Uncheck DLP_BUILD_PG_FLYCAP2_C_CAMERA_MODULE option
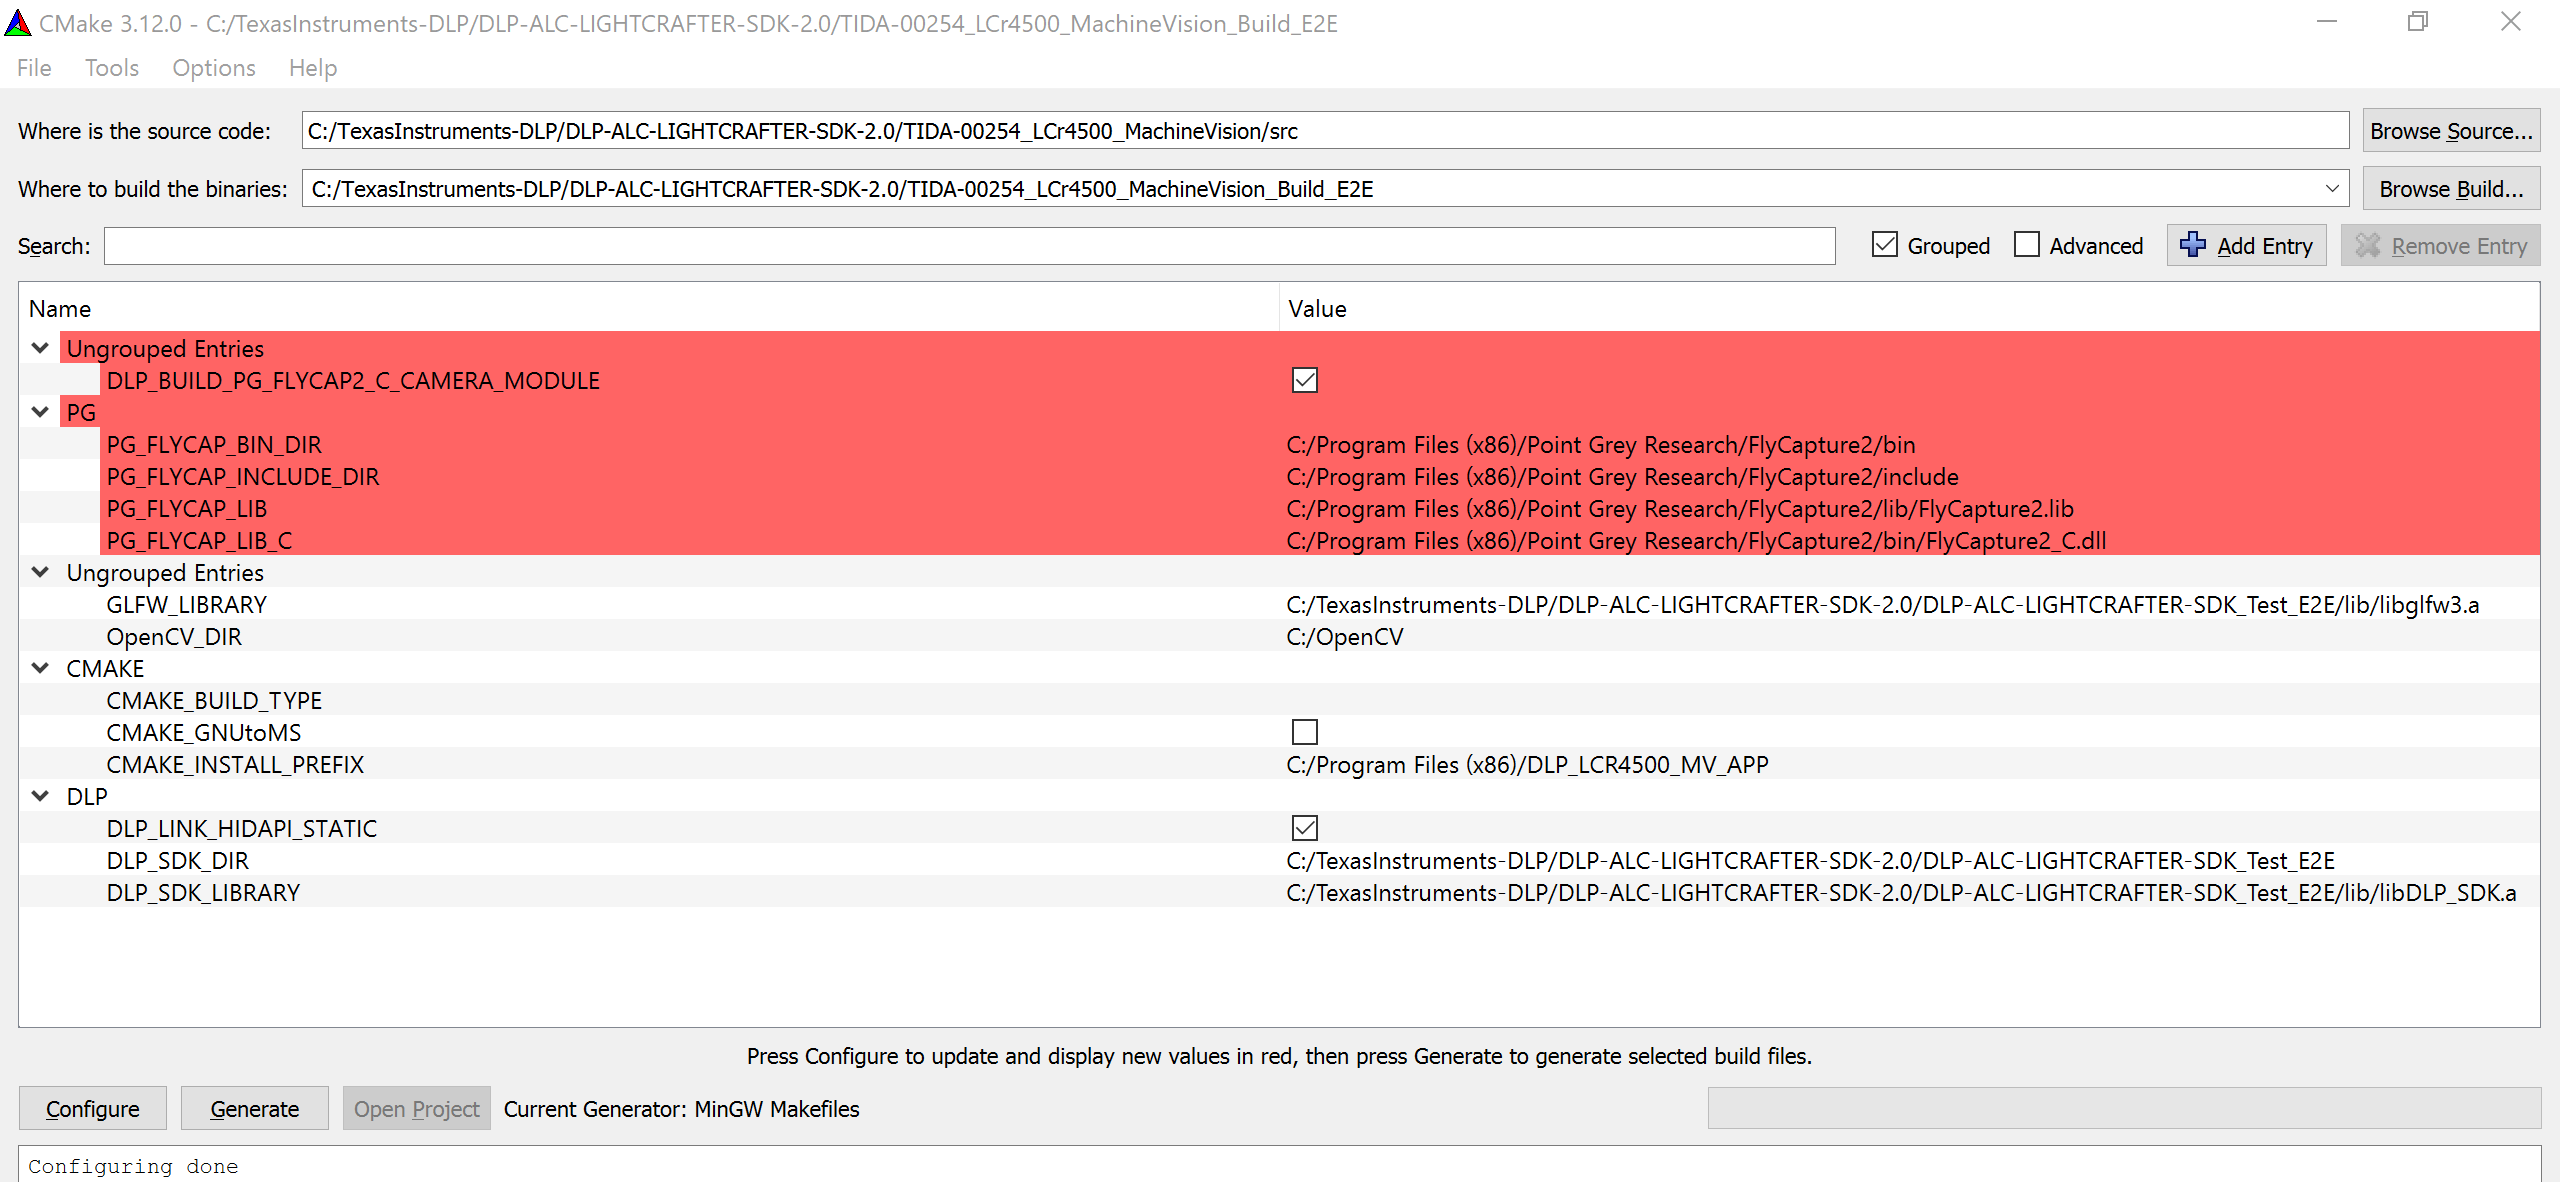The width and height of the screenshot is (2560, 1182). click(1304, 381)
